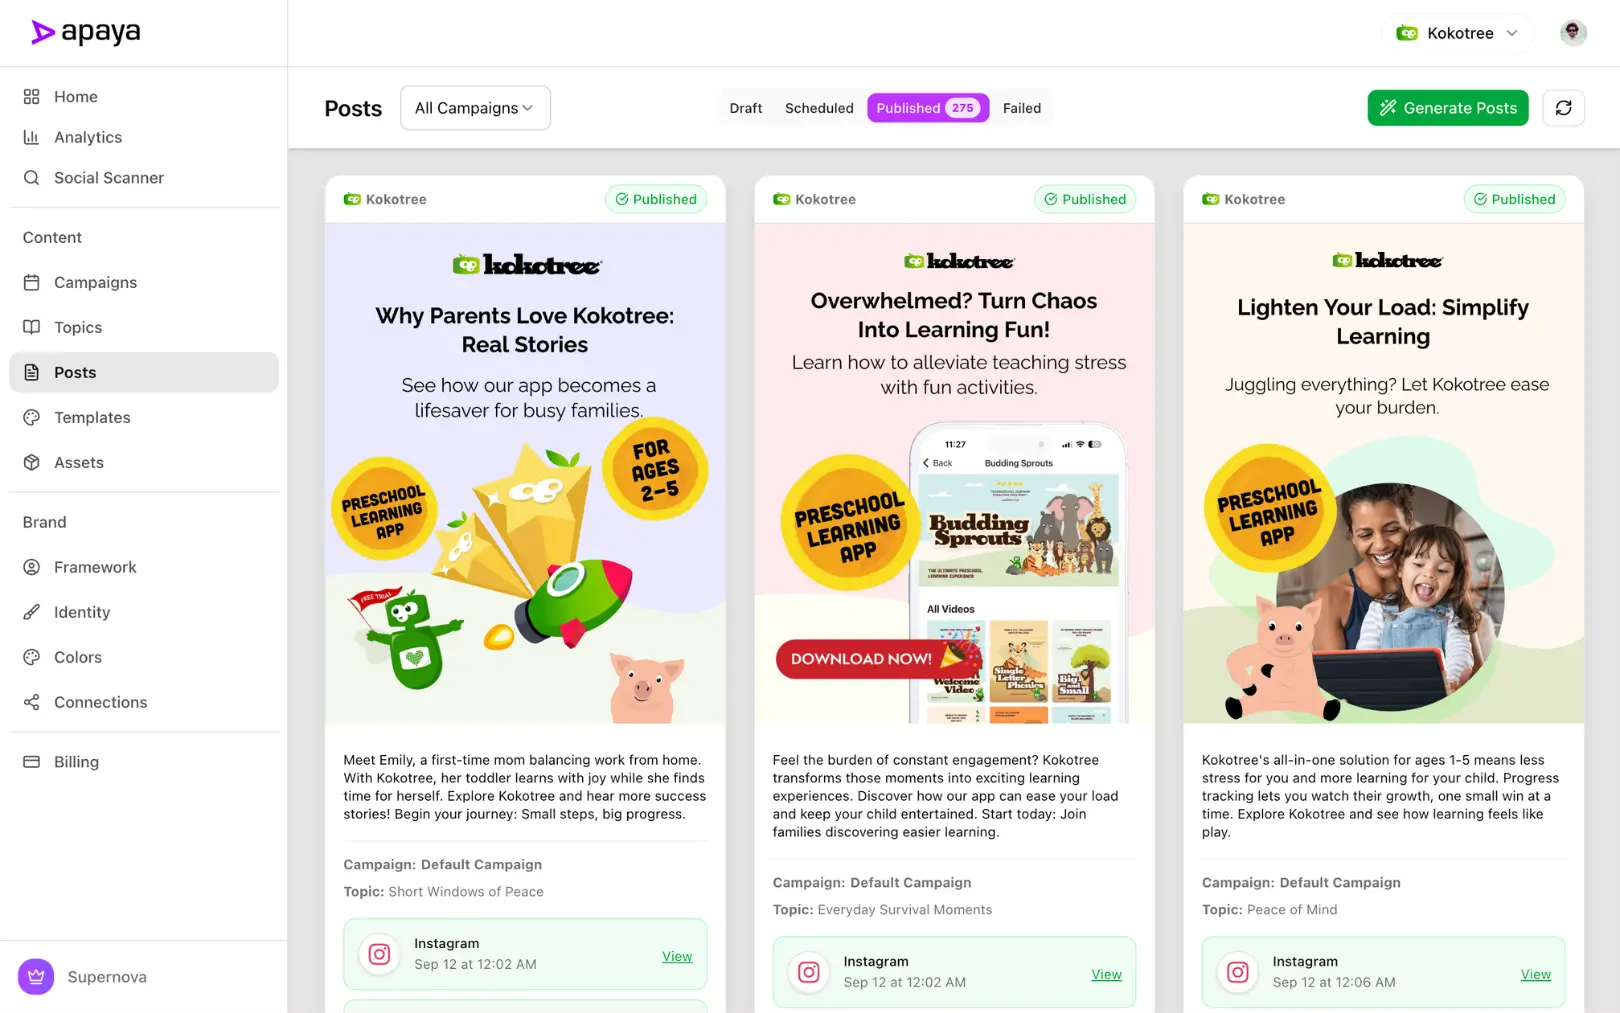Open View link on Everyday Survival Moments post

(x=1106, y=974)
